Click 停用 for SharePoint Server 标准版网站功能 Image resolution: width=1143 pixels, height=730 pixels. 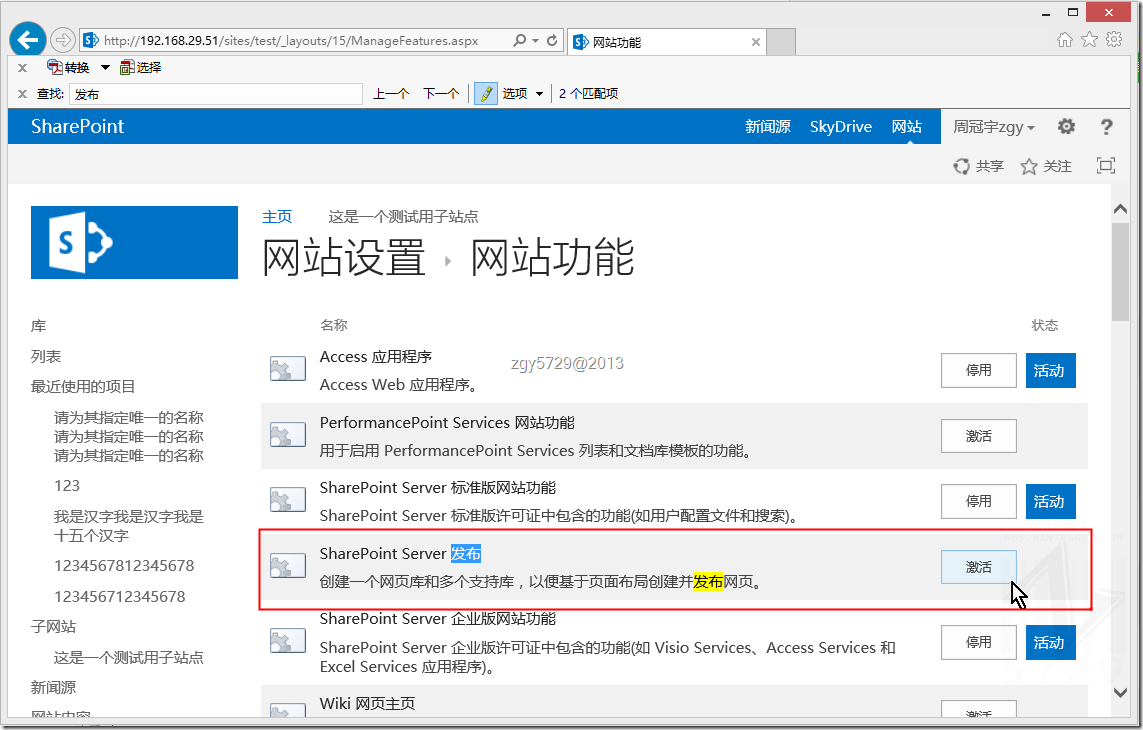click(x=978, y=501)
